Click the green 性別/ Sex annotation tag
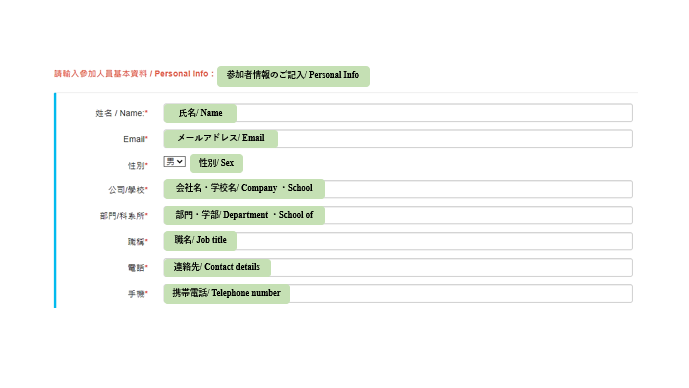Viewport: 689px width, 388px height. tap(216, 163)
